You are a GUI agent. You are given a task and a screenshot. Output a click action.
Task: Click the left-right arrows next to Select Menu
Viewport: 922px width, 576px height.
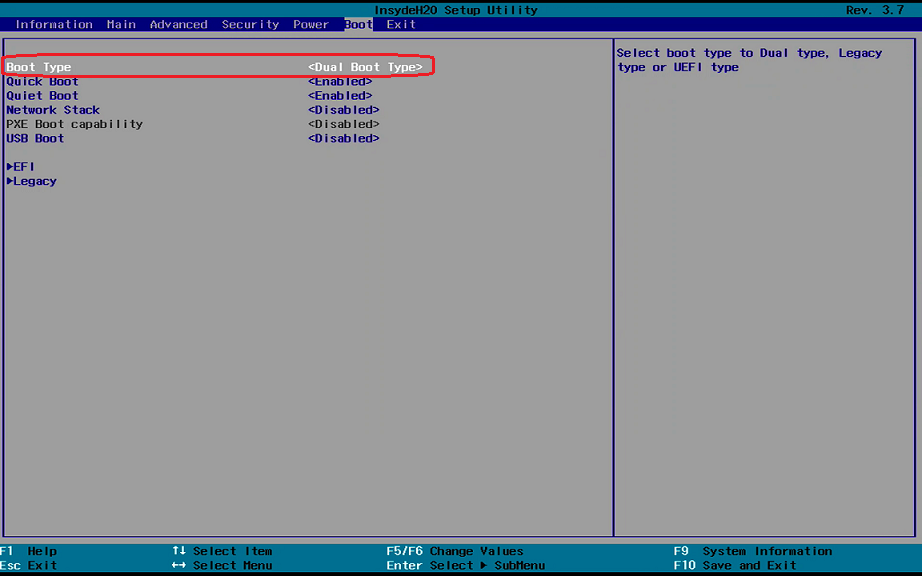point(179,565)
